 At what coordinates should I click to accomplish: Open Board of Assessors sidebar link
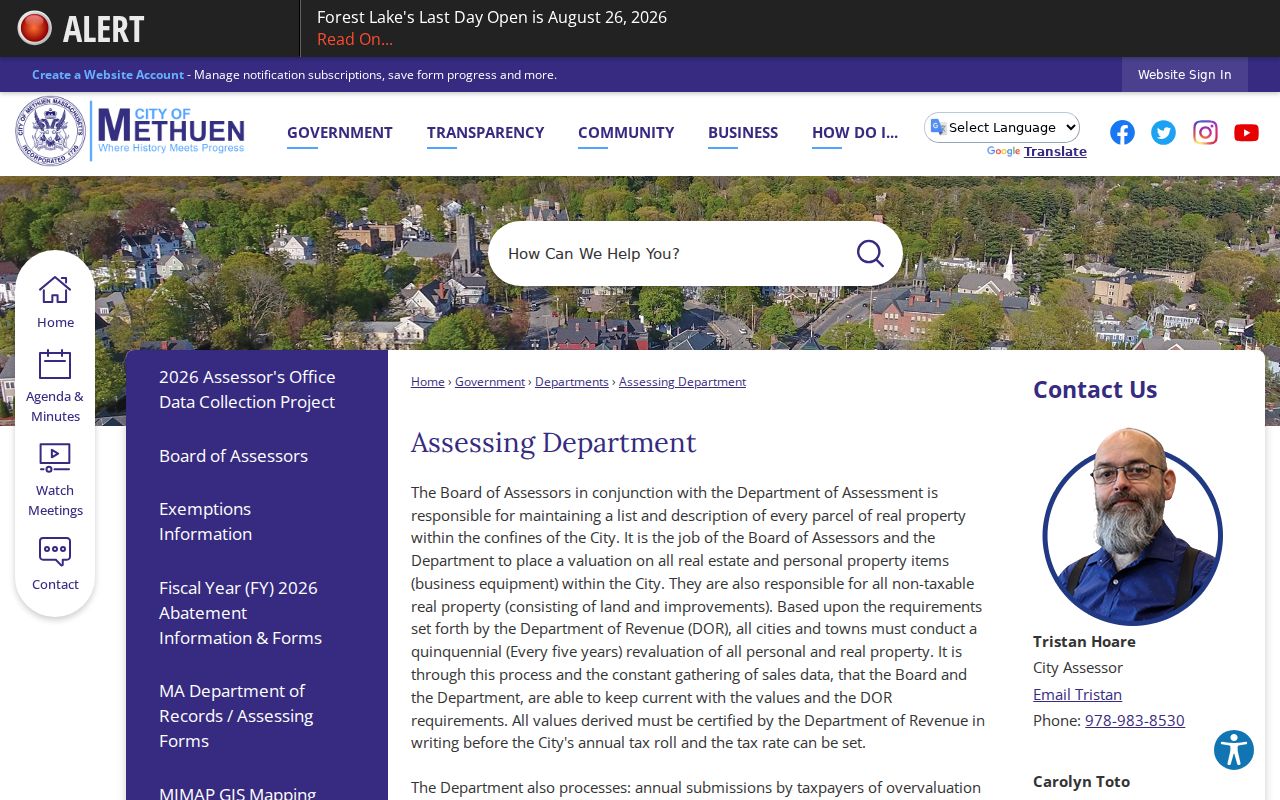pos(233,455)
